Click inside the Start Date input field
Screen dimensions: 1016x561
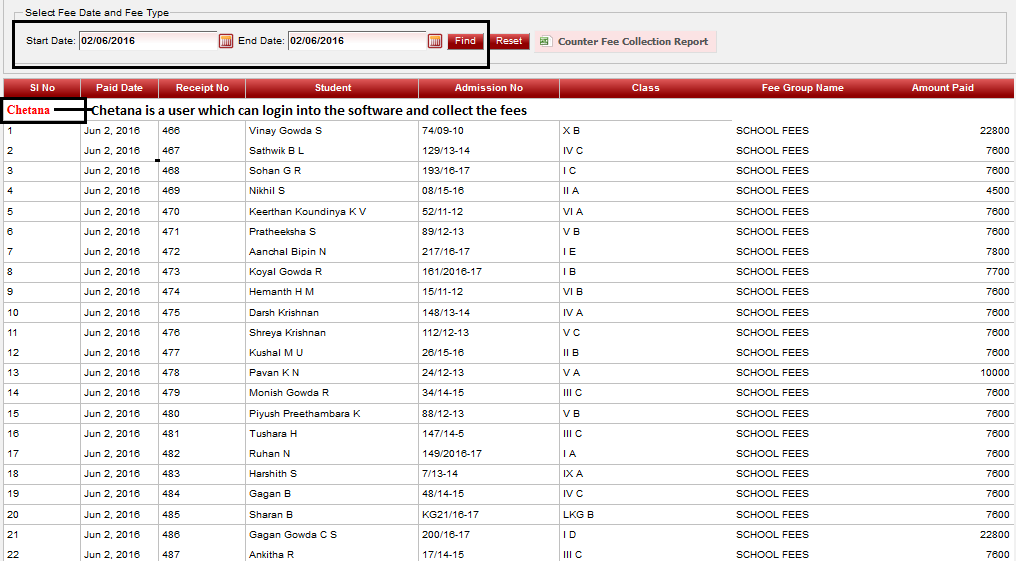(147, 41)
